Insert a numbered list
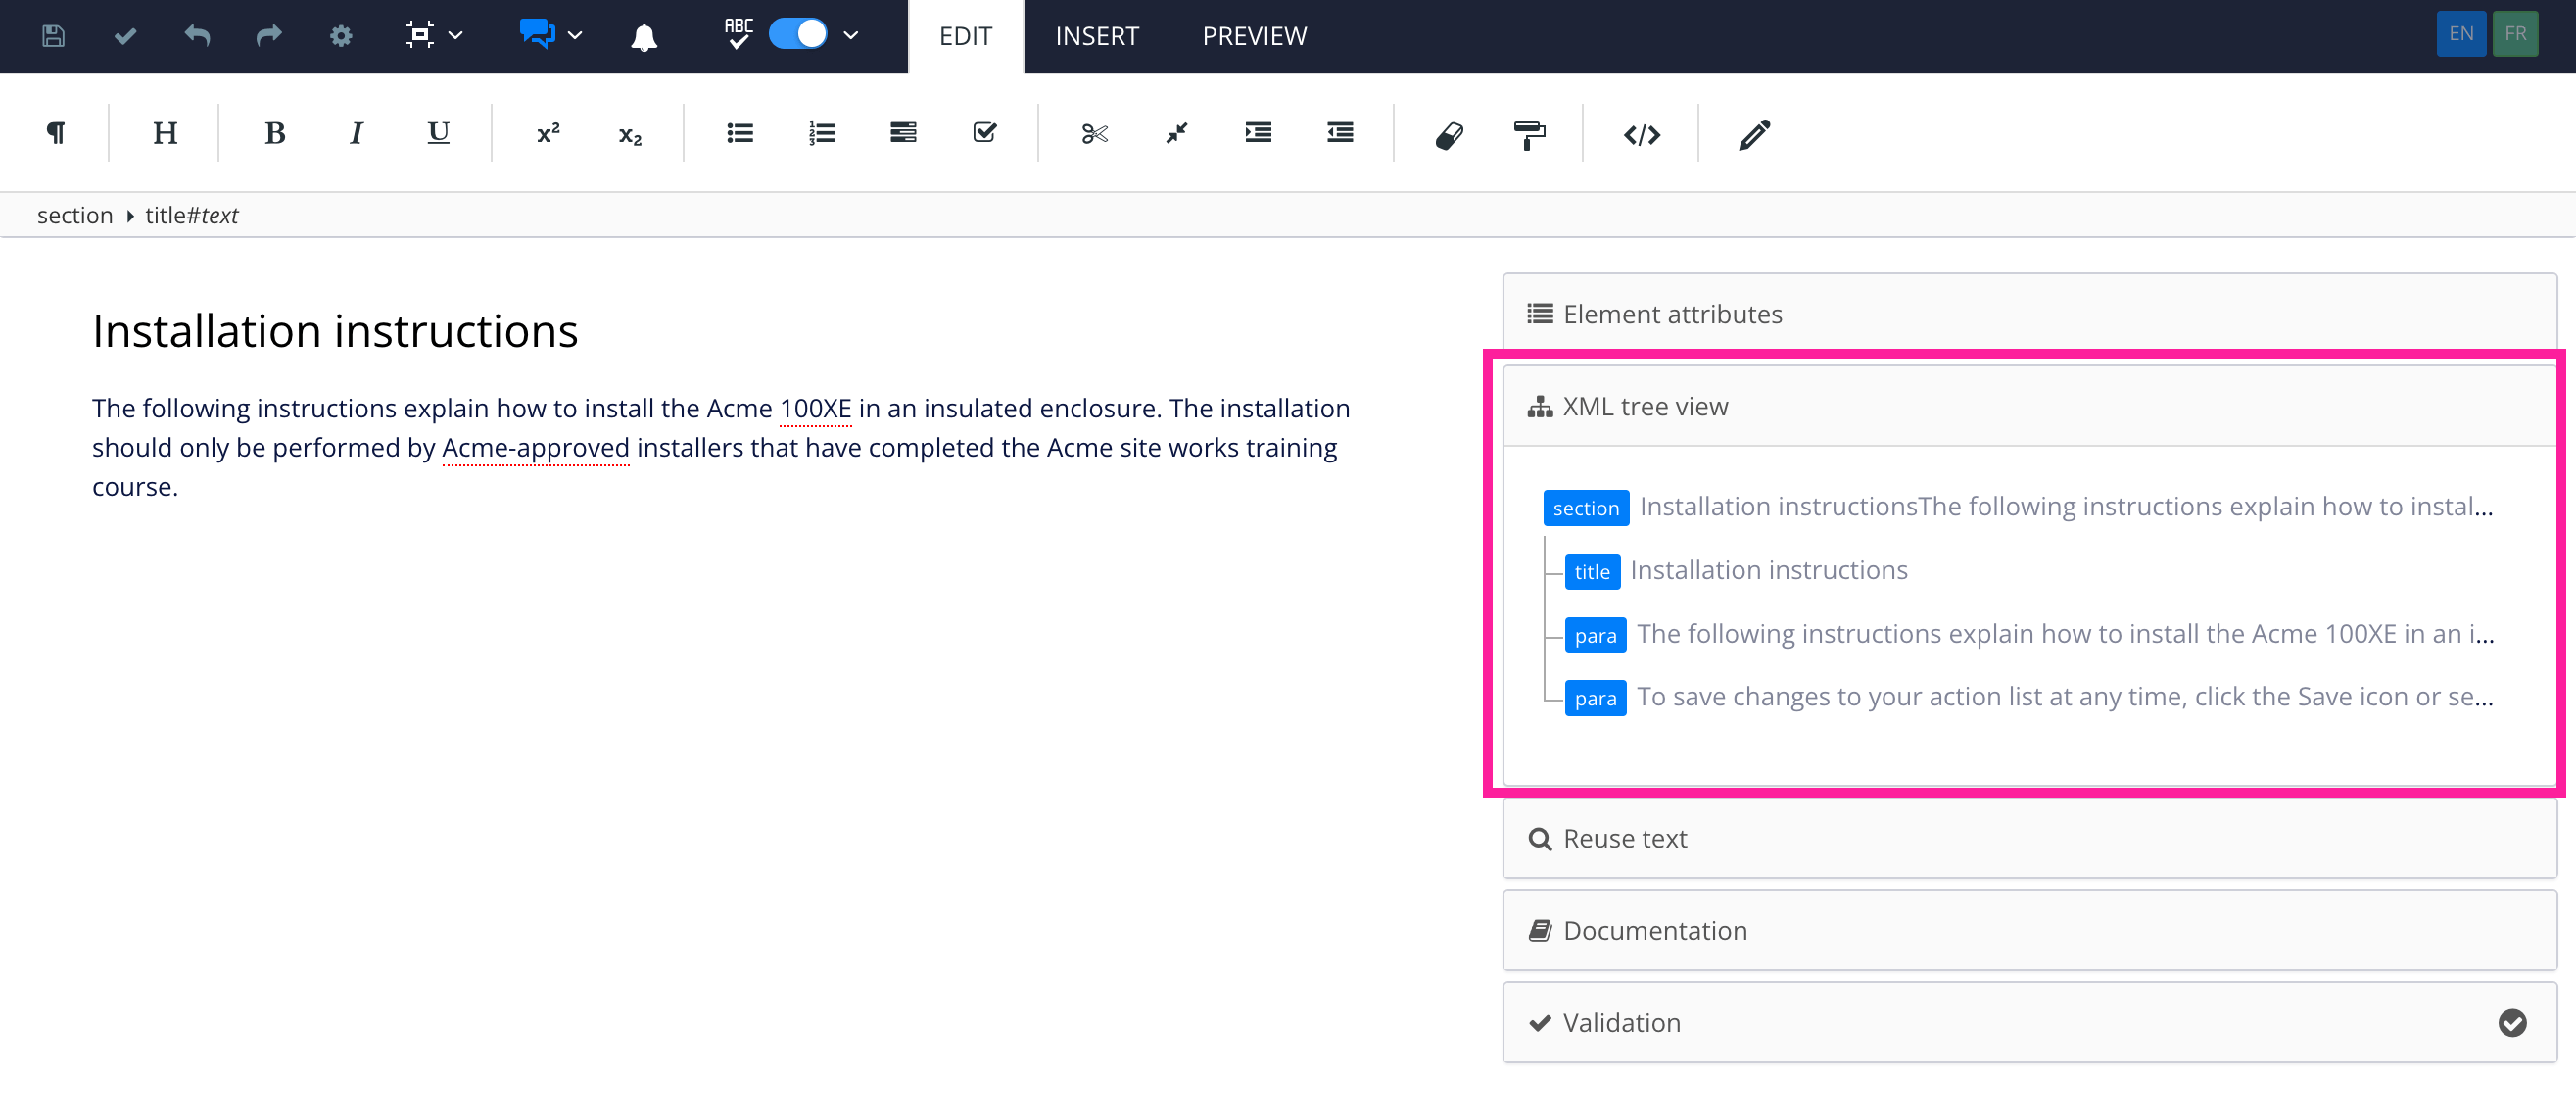Viewport: 2576px width, 1115px height. pyautogui.click(x=821, y=133)
